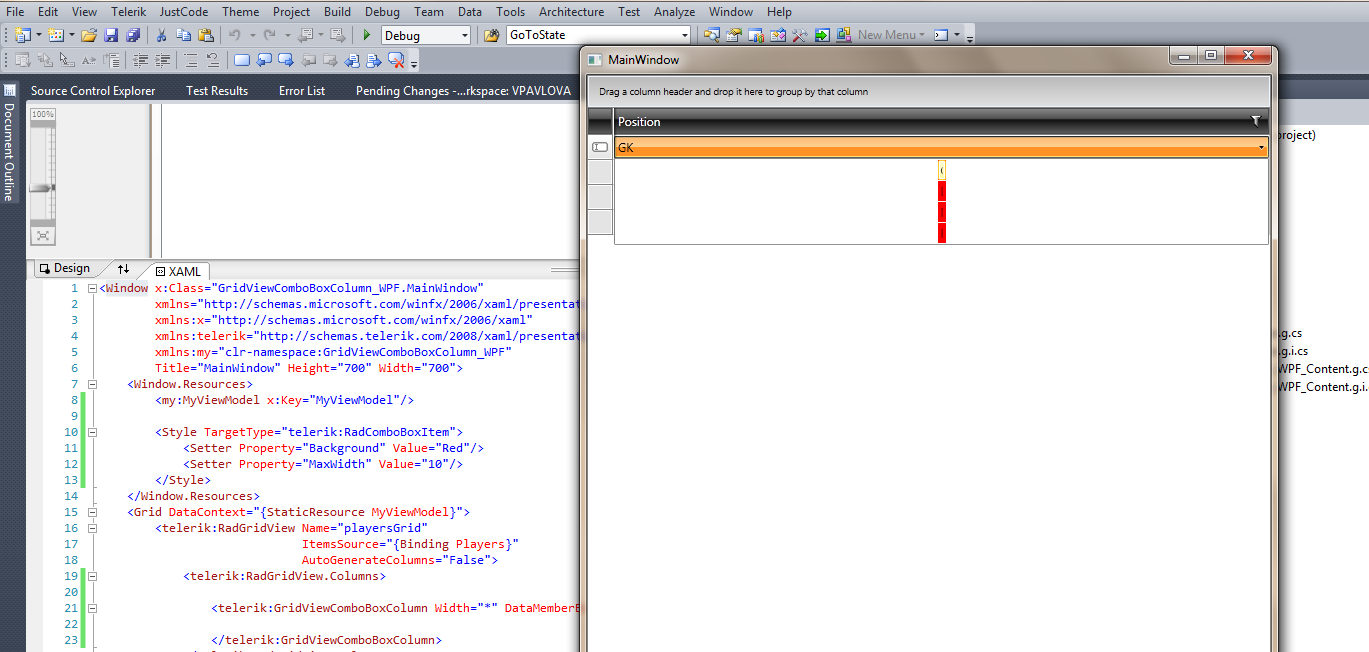Collapse the Grid element on line 15

point(93,513)
